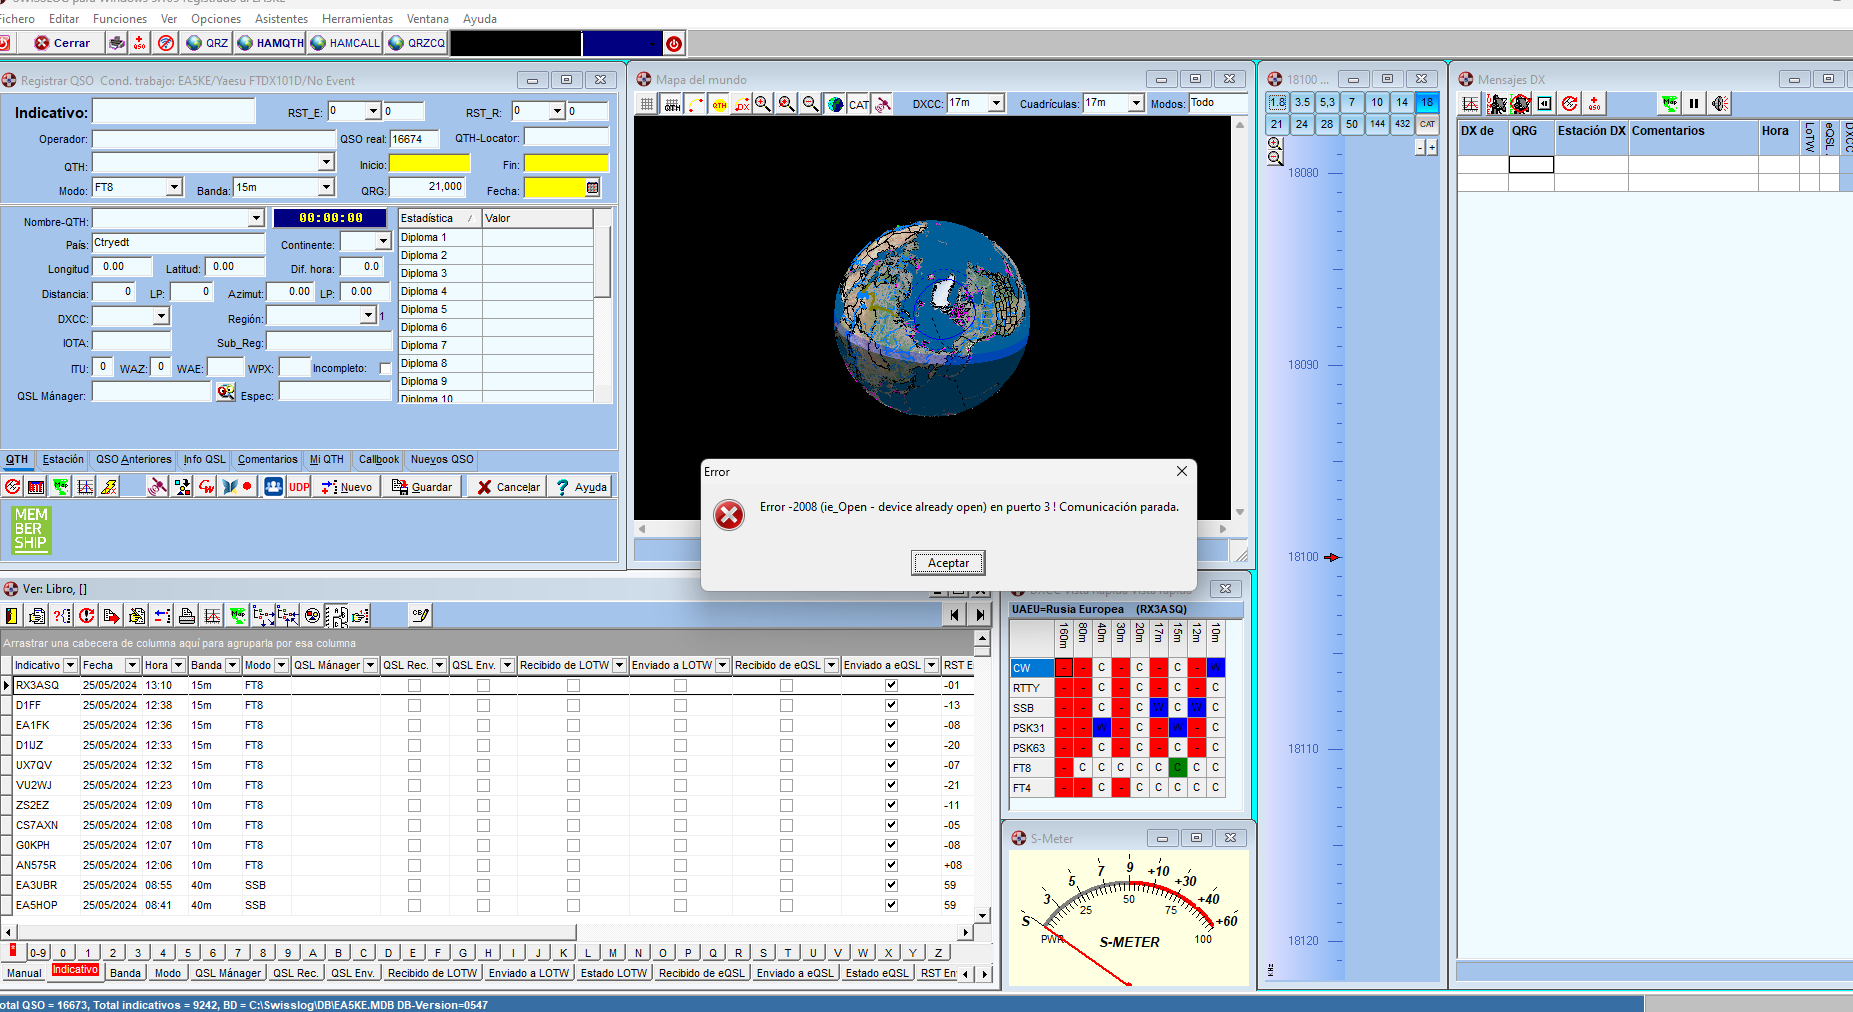Screen dimensions: 1853x1012
Task: Pause the DX messages feed
Action: 1693,103
